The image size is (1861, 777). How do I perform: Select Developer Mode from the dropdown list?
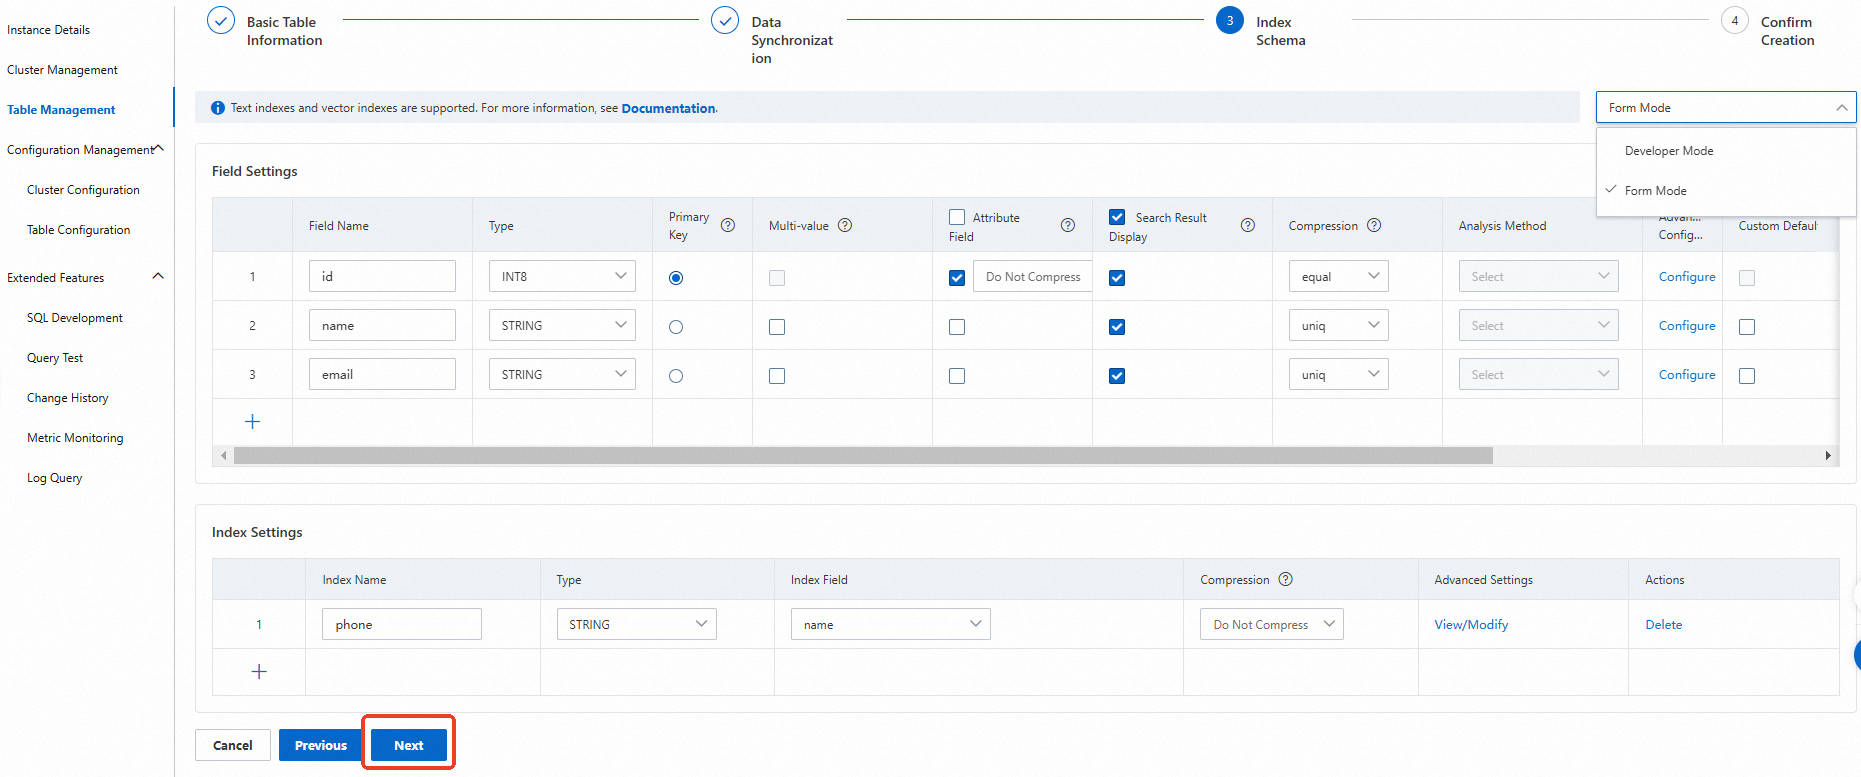pos(1669,151)
